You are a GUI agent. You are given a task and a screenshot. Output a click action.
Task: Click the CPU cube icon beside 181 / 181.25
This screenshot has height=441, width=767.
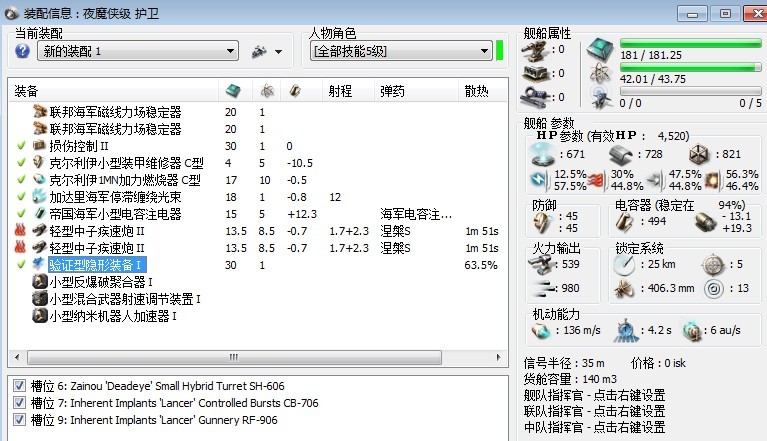pos(600,50)
